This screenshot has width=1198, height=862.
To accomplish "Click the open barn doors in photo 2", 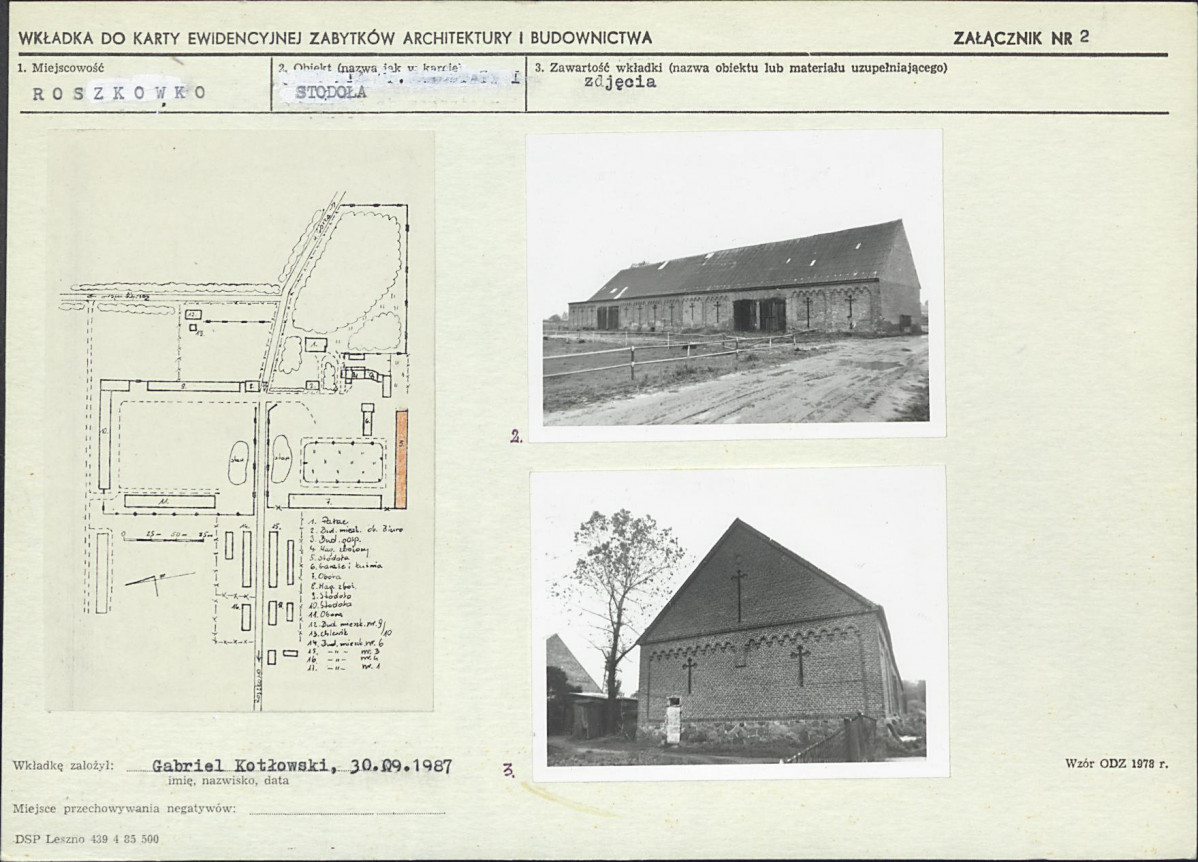I will pos(758,315).
